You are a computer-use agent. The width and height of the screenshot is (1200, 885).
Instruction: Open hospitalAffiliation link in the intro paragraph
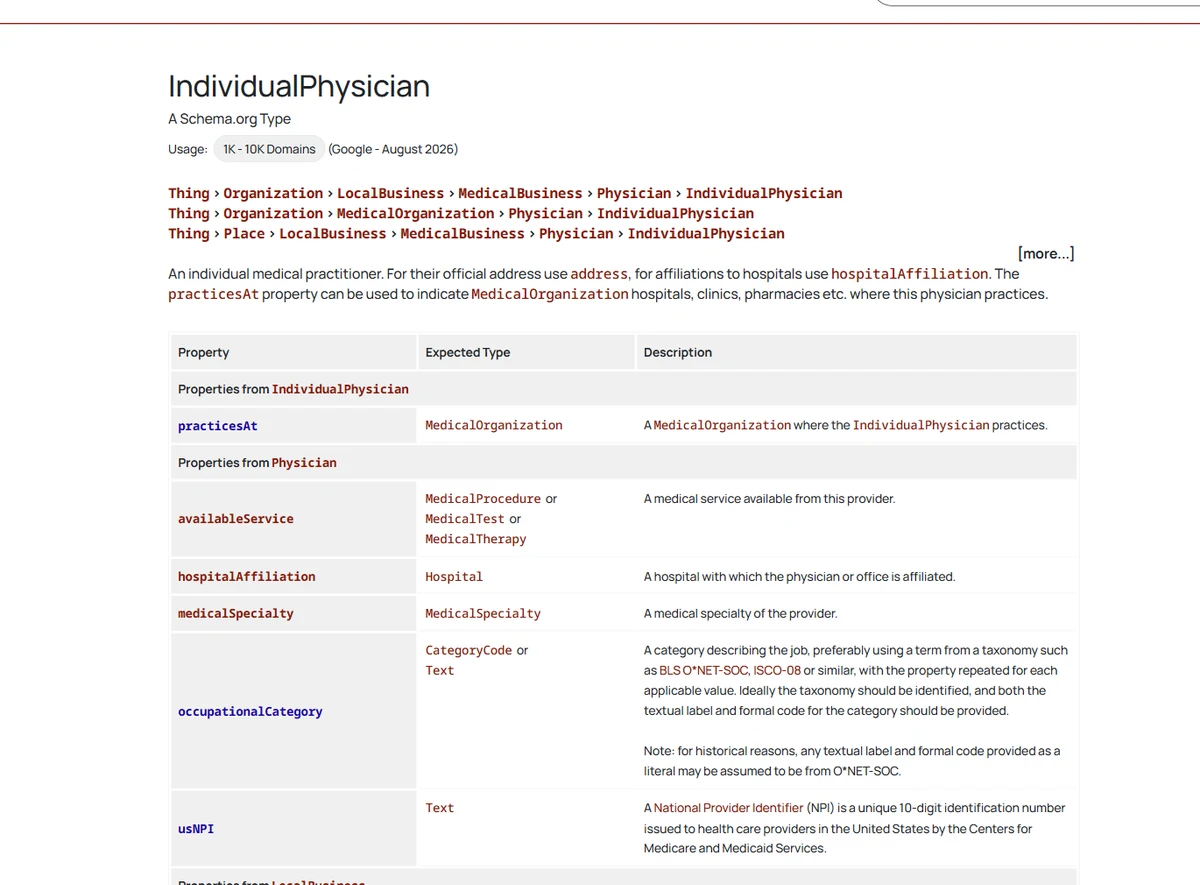coord(910,274)
